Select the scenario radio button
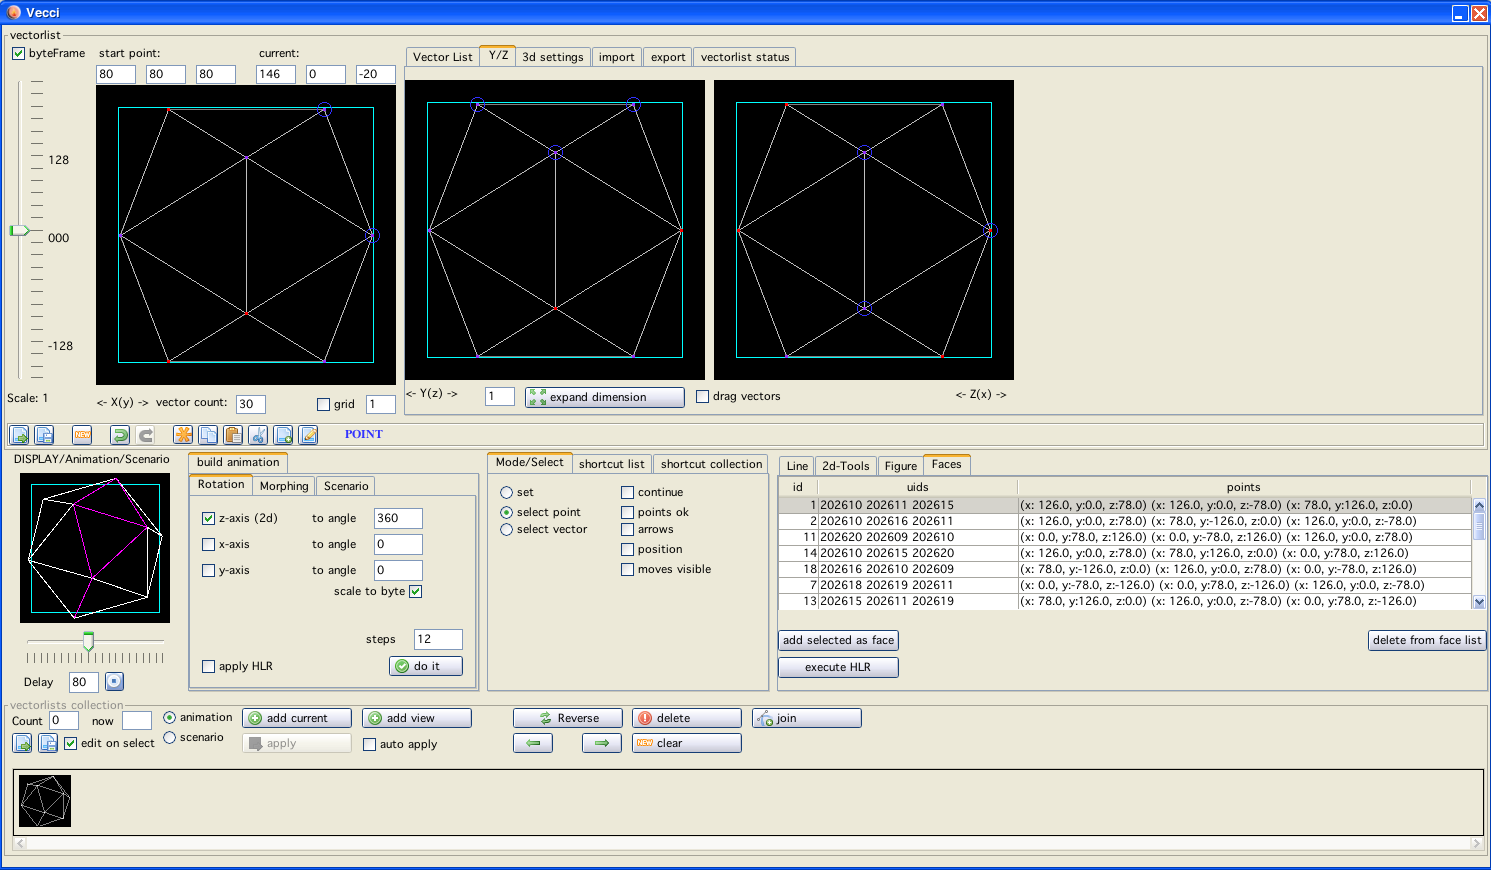The image size is (1491, 870). (x=170, y=738)
